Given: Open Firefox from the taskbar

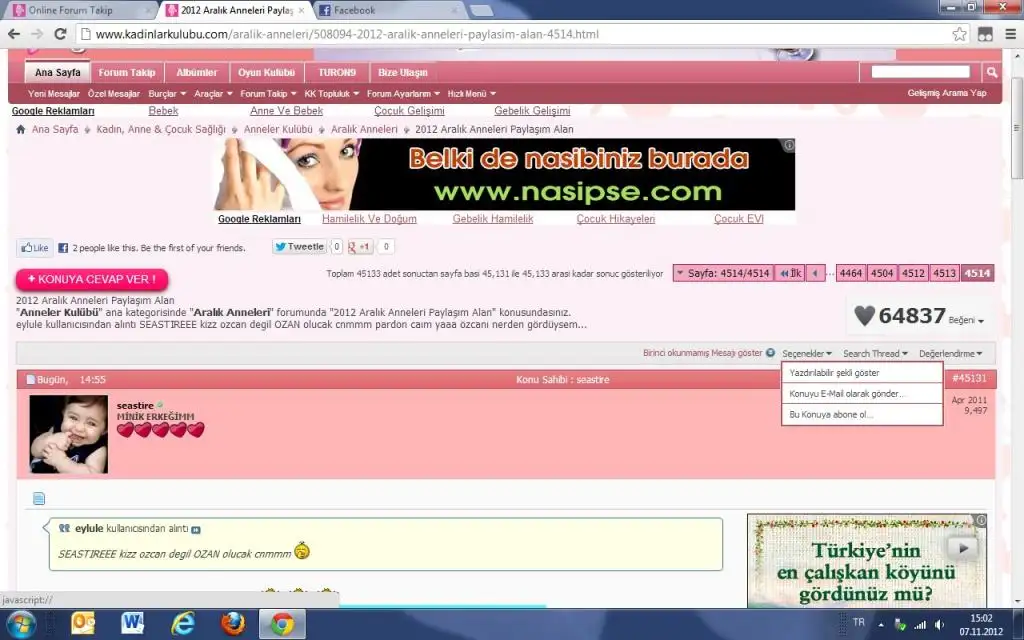Looking at the screenshot, I should [x=234, y=624].
